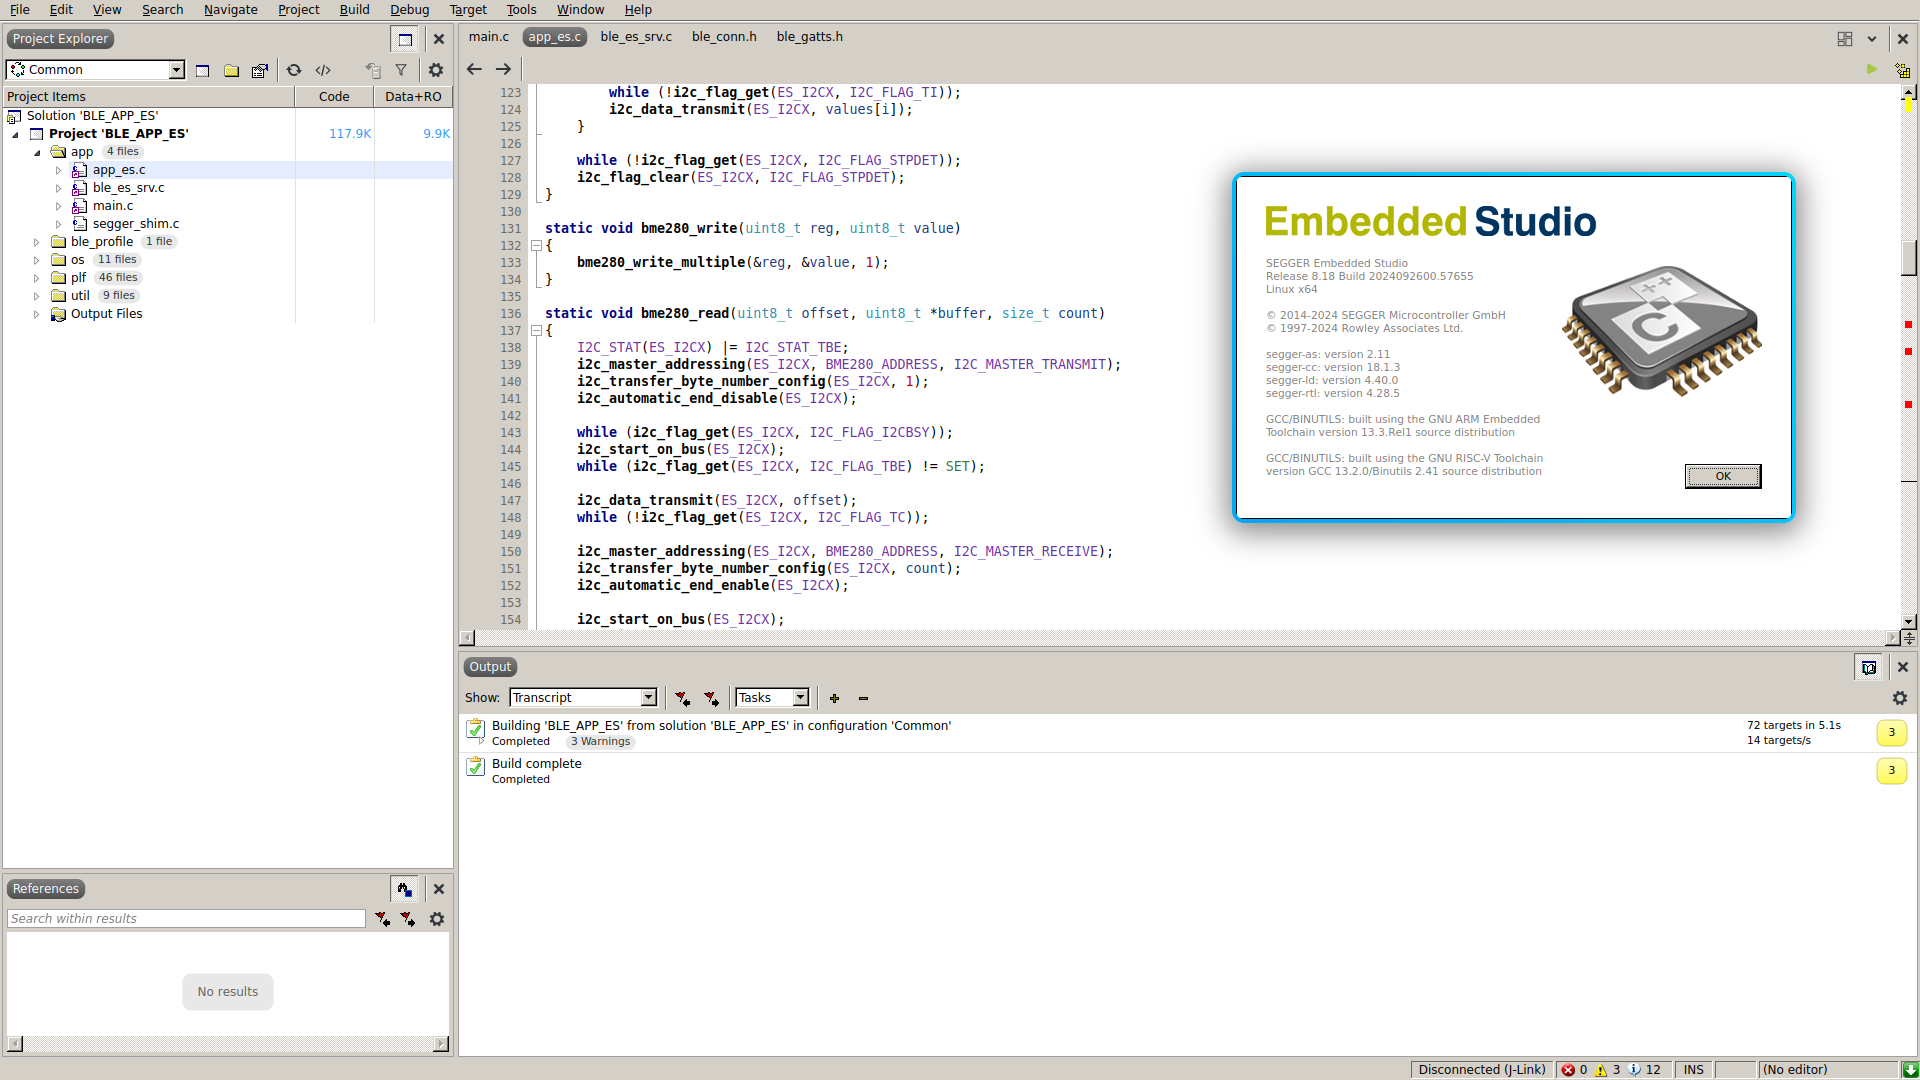Navigate back with the editor left arrow
1920x1080 pixels.
[474, 69]
